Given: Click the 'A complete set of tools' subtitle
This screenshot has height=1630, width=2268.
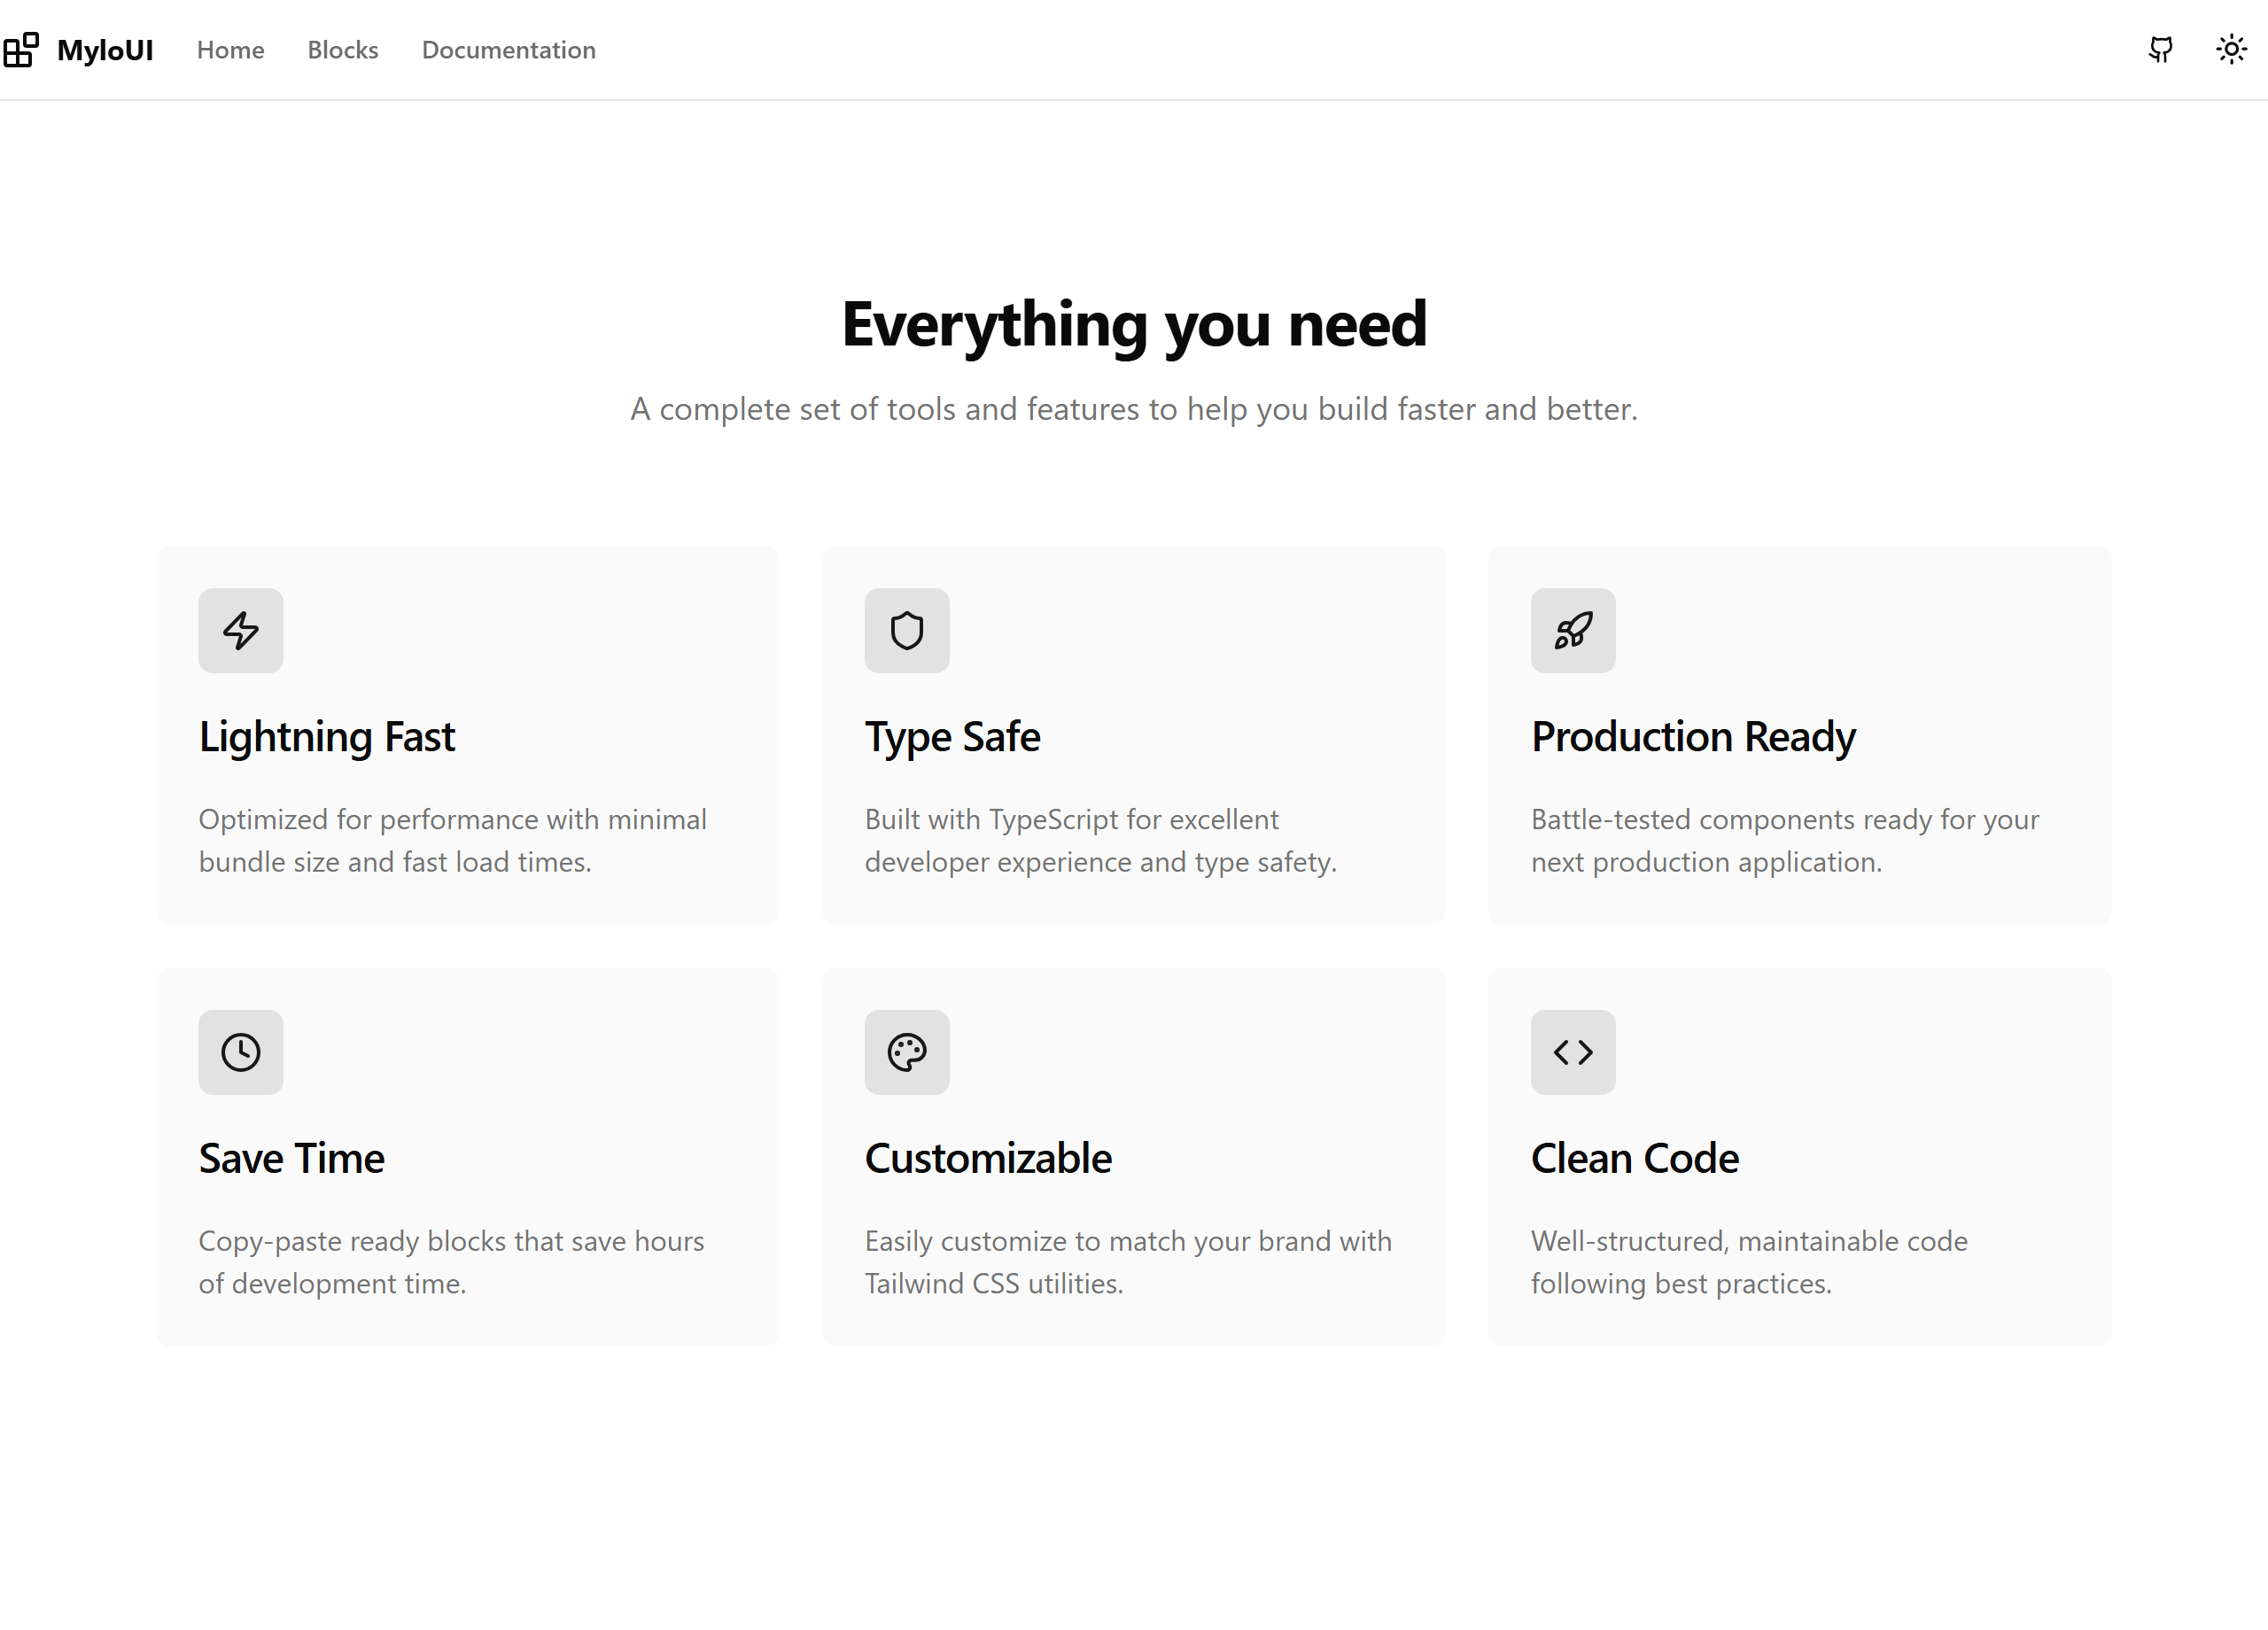Looking at the screenshot, I should click(x=1134, y=409).
